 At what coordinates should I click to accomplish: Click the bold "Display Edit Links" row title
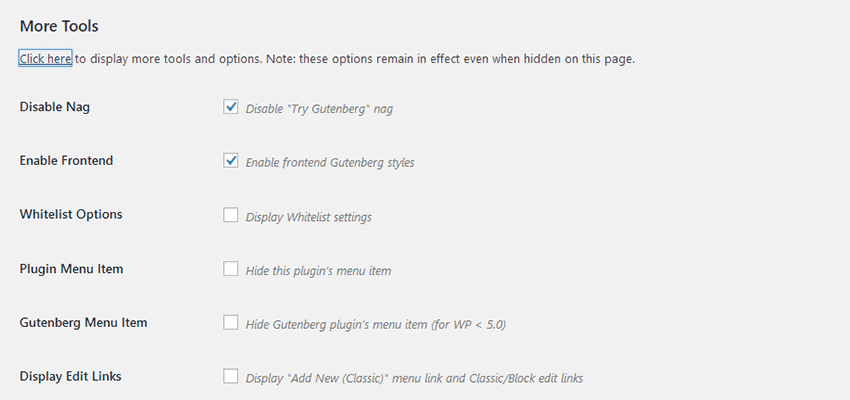tap(71, 377)
